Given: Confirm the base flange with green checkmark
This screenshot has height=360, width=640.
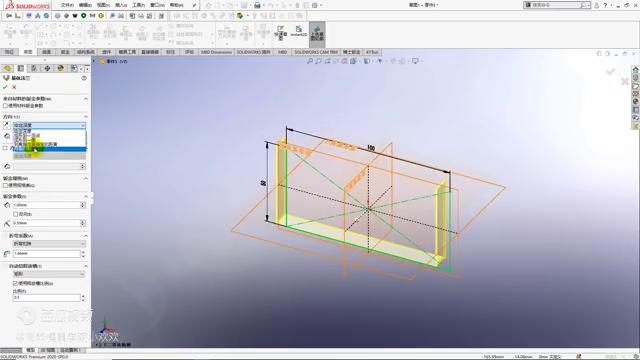Looking at the screenshot, I should (5, 87).
